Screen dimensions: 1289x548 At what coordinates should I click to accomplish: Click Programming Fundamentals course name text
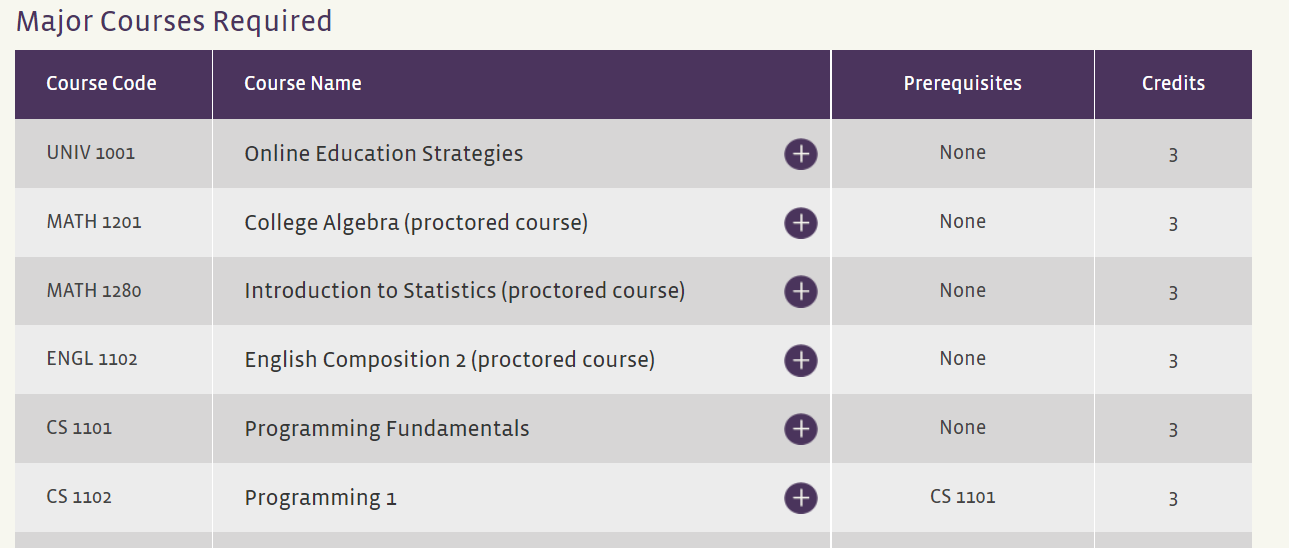[x=386, y=429]
